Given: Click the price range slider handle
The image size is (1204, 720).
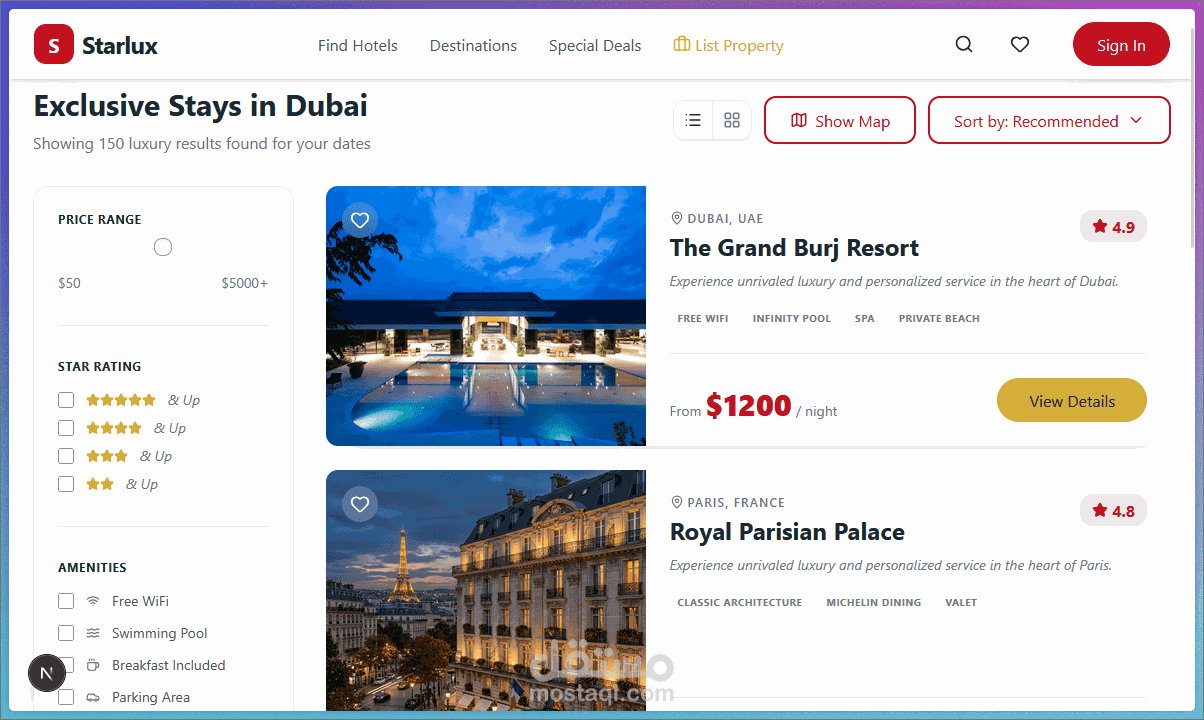Looking at the screenshot, I should coord(163,247).
